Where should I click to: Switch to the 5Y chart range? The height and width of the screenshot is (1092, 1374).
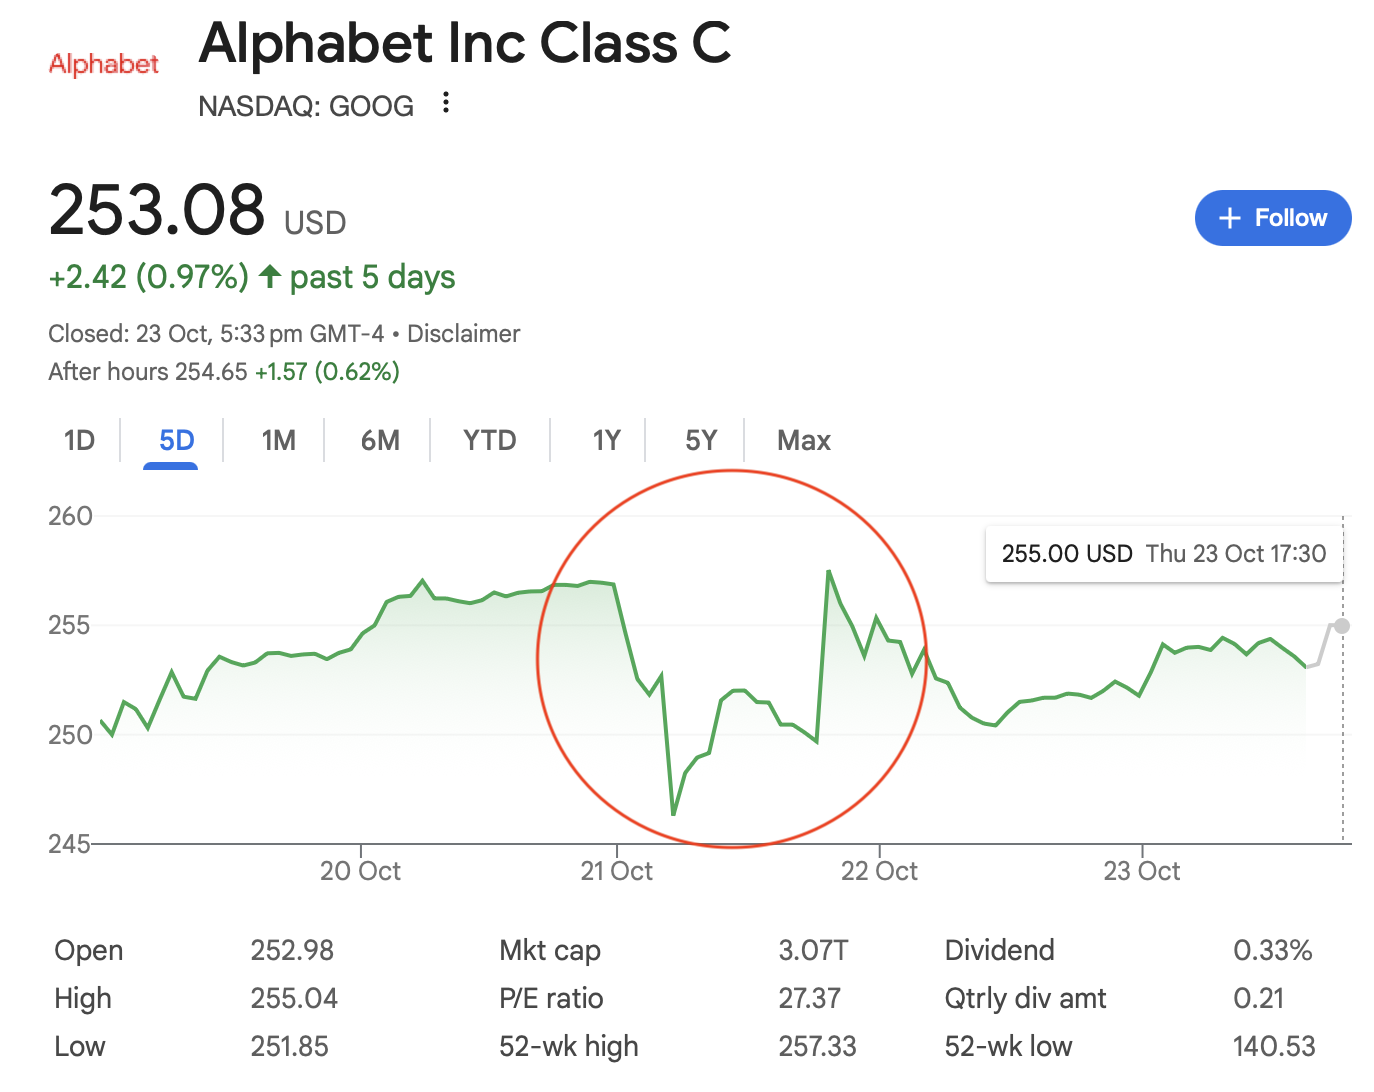pos(700,441)
